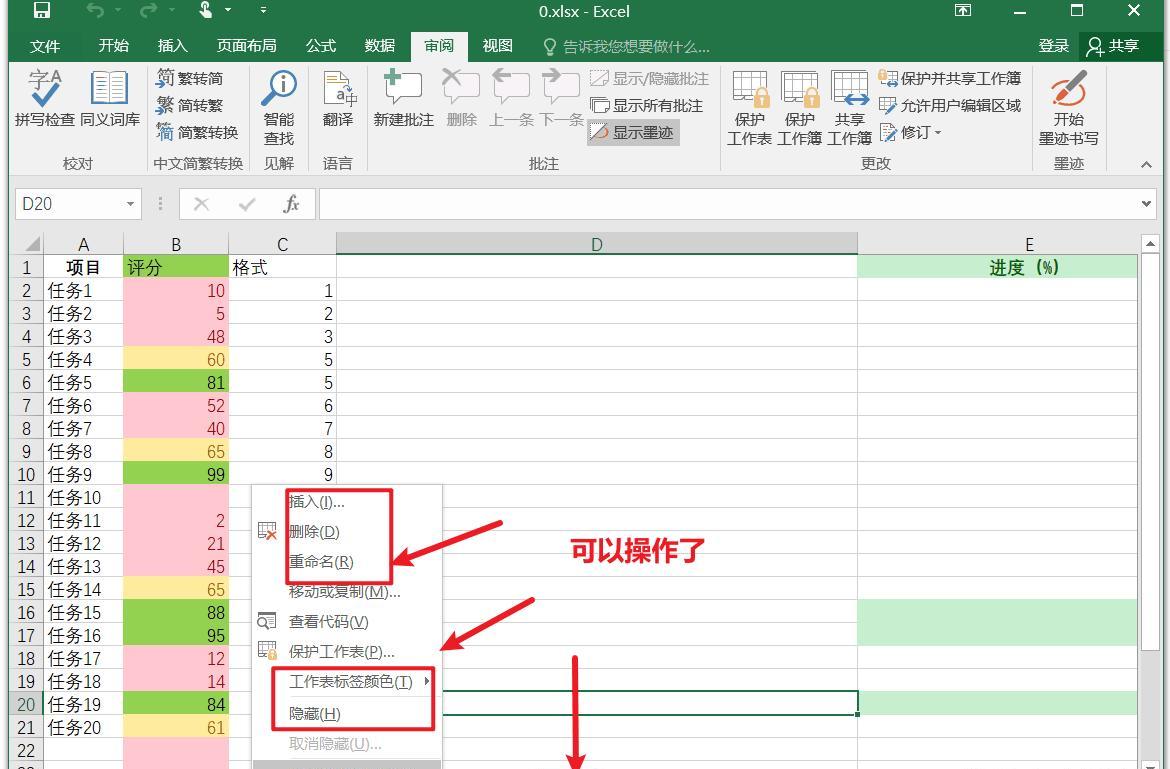Click vertical scrollbar up arrow
This screenshot has width=1170, height=769.
[1150, 243]
